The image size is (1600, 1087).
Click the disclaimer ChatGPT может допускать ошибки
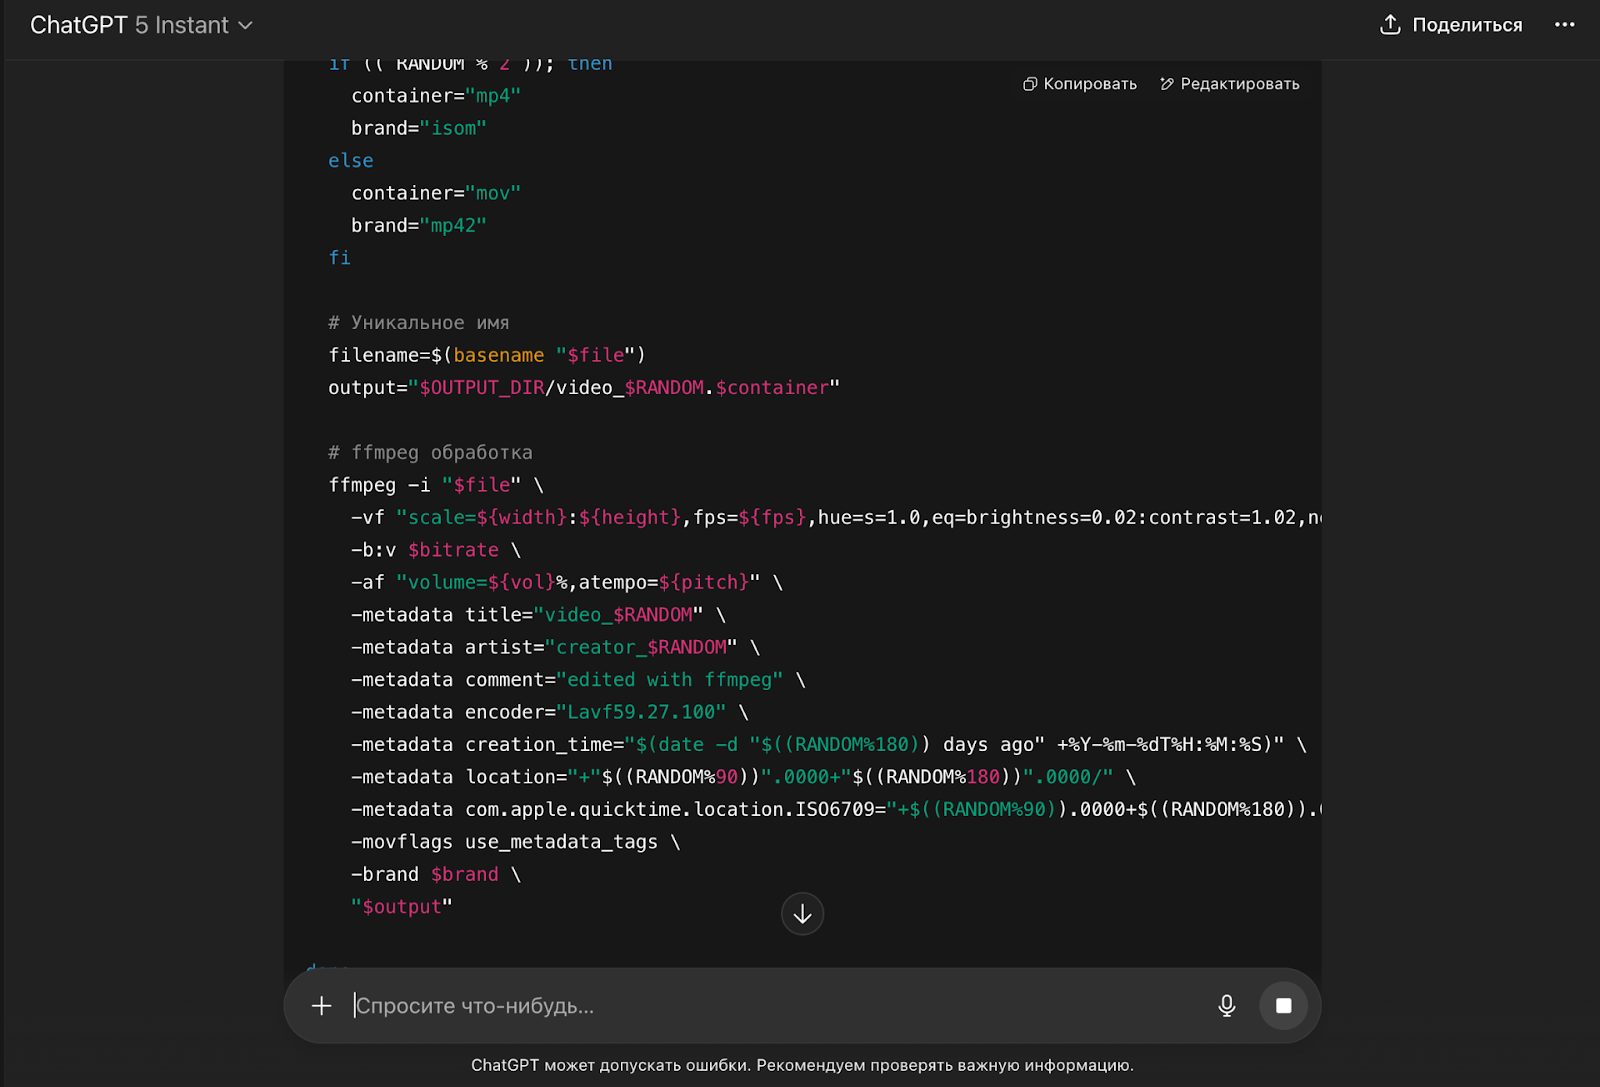pyautogui.click(x=802, y=1065)
